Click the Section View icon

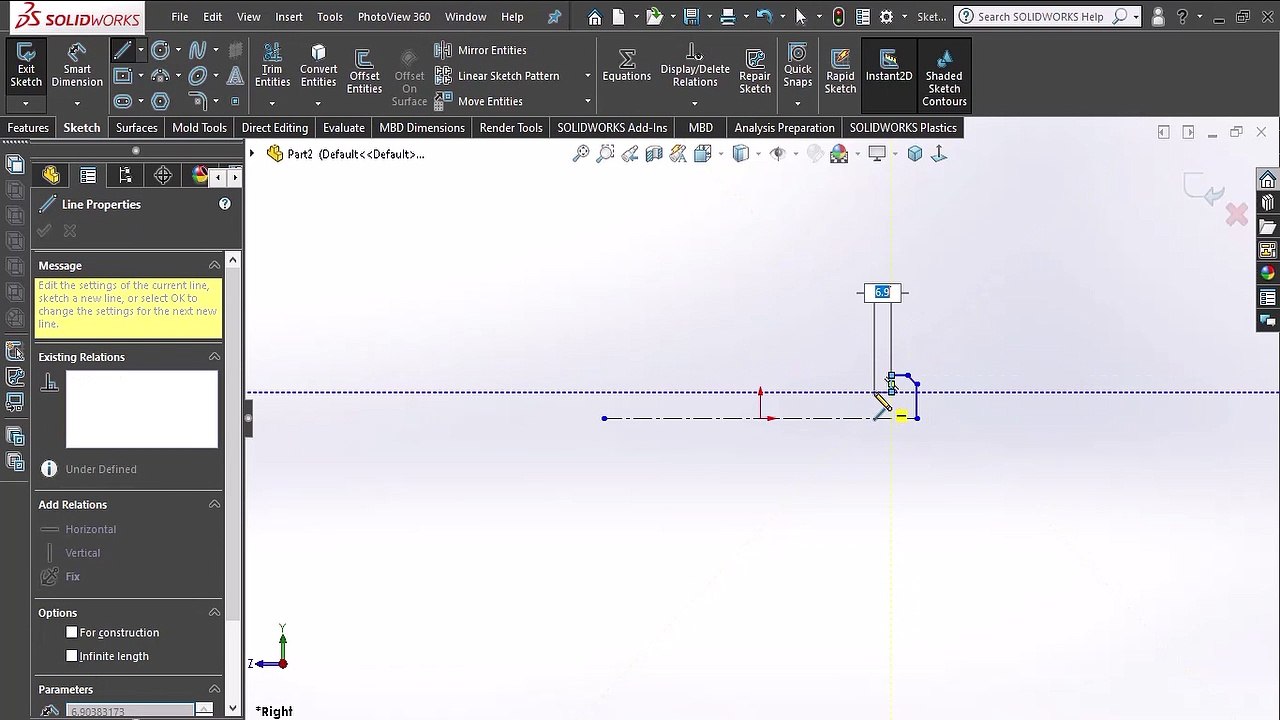(654, 154)
